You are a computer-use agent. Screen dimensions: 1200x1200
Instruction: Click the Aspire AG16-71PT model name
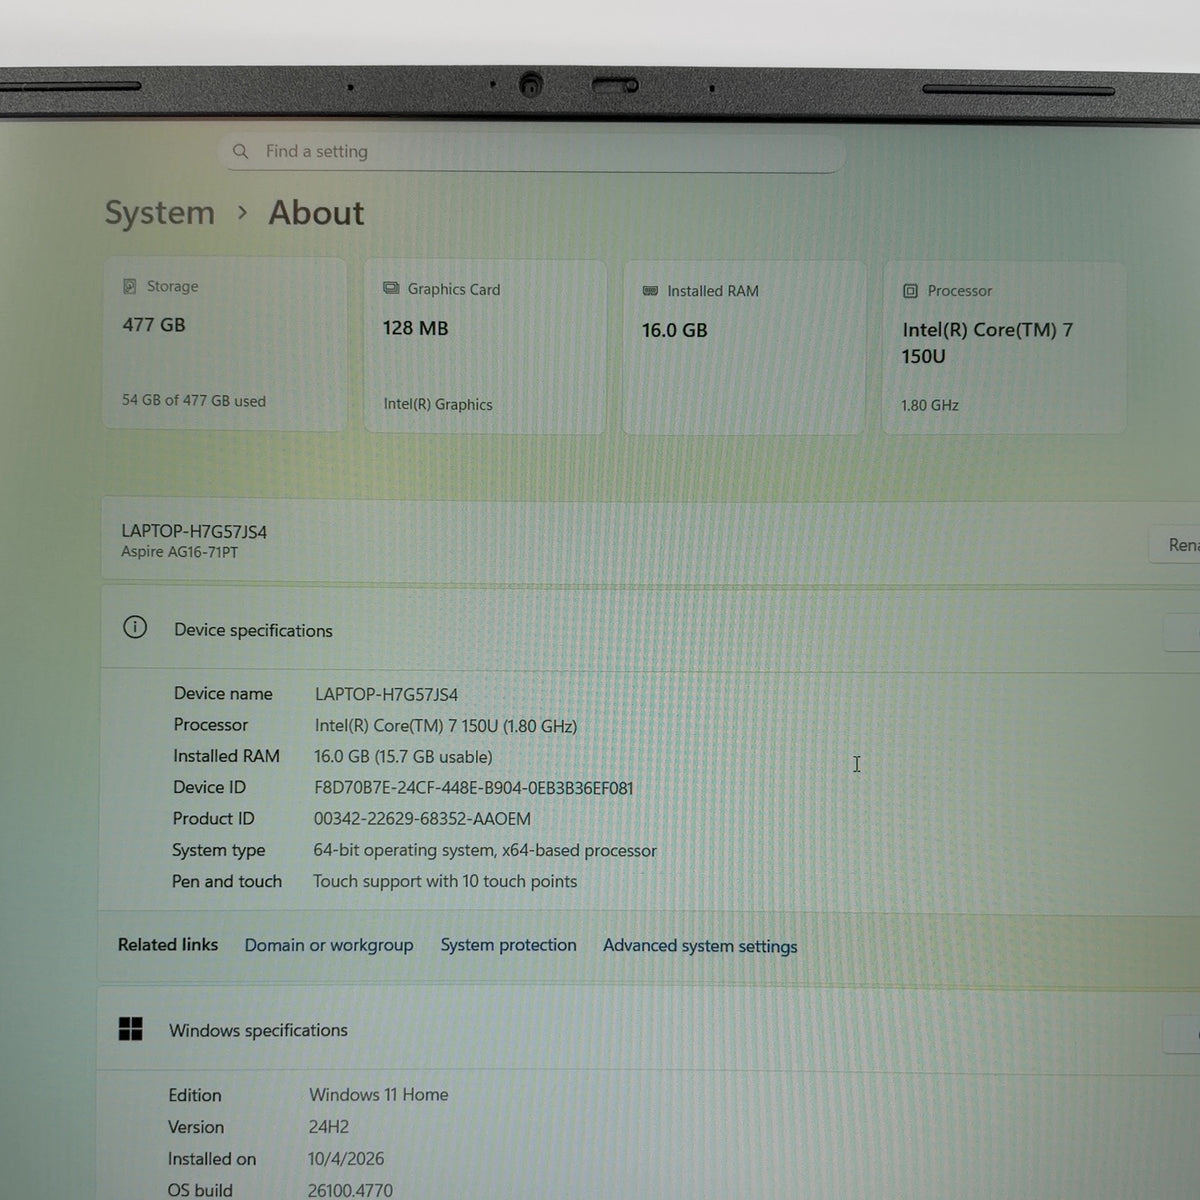pyautogui.click(x=180, y=552)
